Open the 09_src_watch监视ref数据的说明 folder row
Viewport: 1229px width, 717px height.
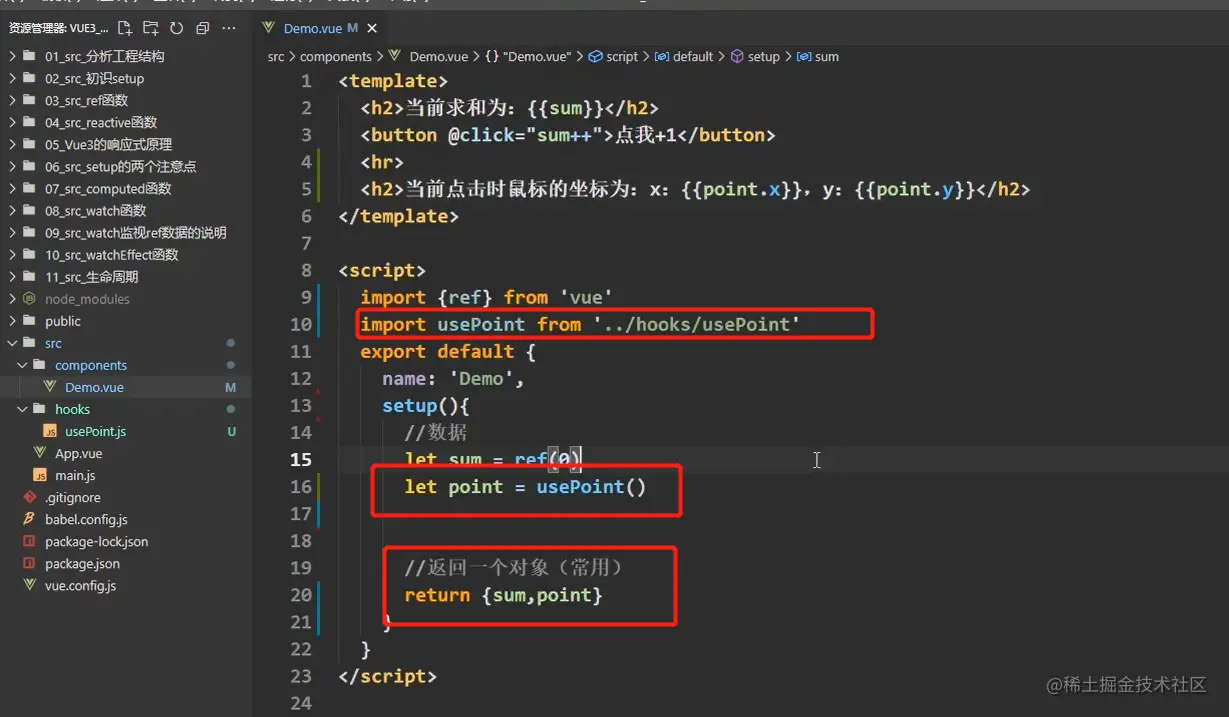click(x=125, y=232)
